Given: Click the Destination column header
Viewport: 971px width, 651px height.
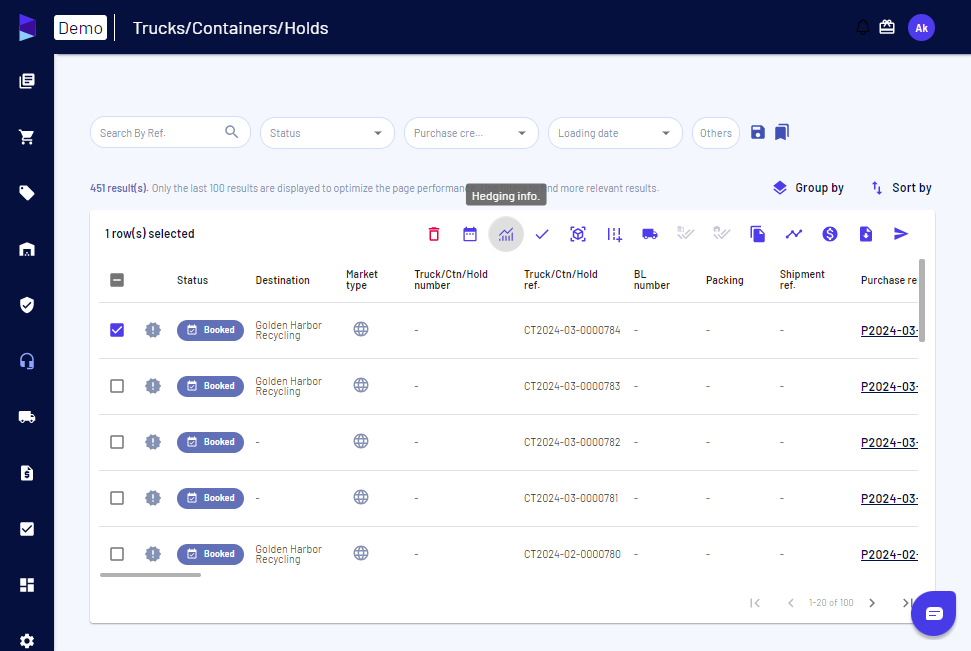Looking at the screenshot, I should [x=282, y=280].
